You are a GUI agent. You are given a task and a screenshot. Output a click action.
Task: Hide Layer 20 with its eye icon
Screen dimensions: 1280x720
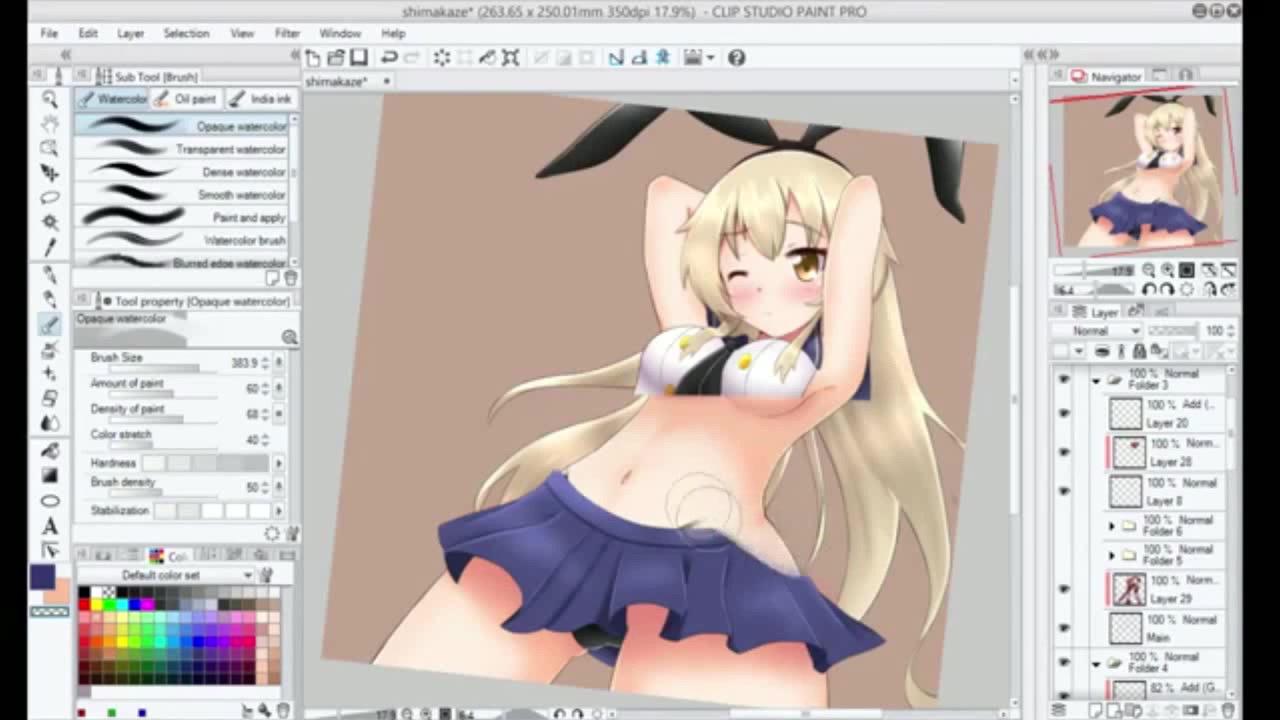pyautogui.click(x=1063, y=414)
